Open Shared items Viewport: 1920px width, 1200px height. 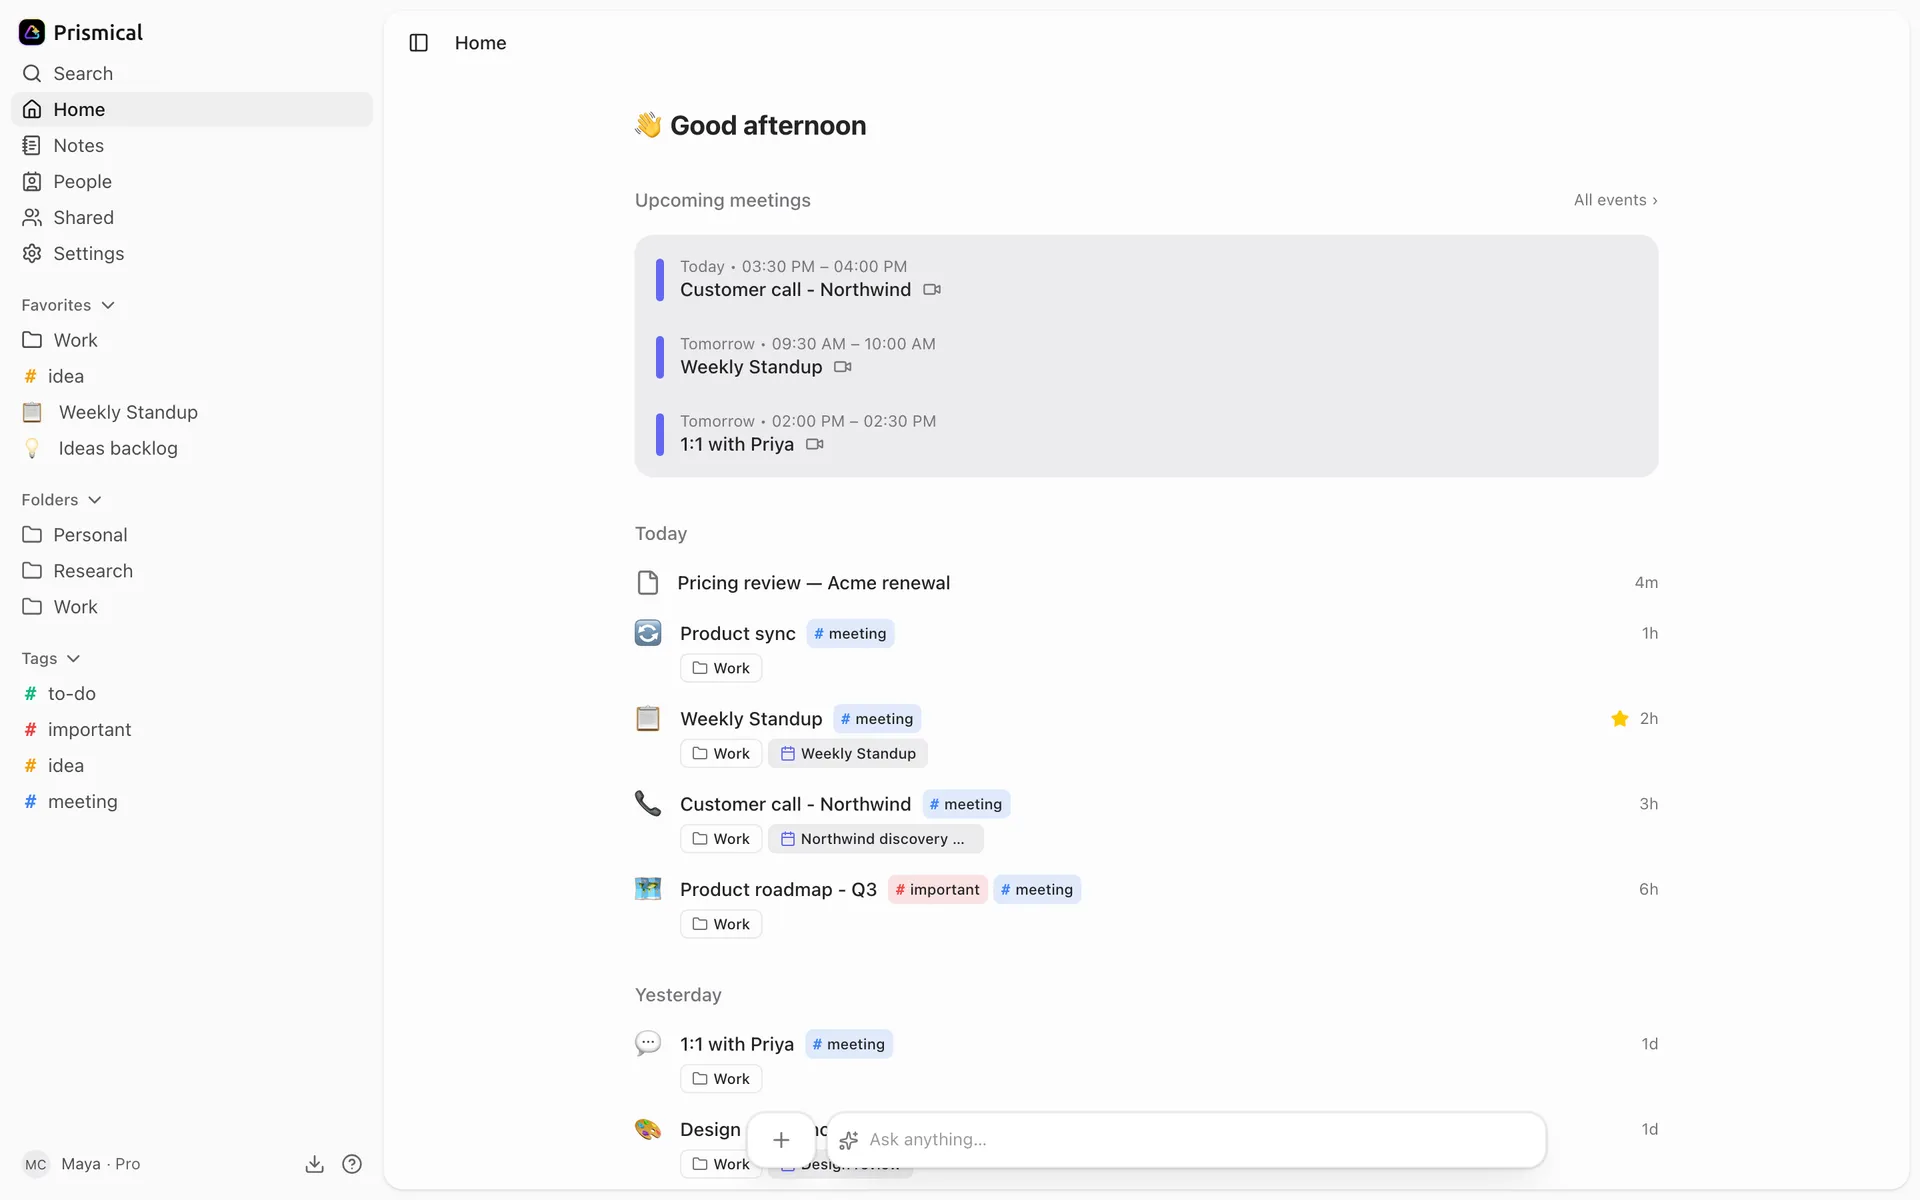[x=192, y=217]
